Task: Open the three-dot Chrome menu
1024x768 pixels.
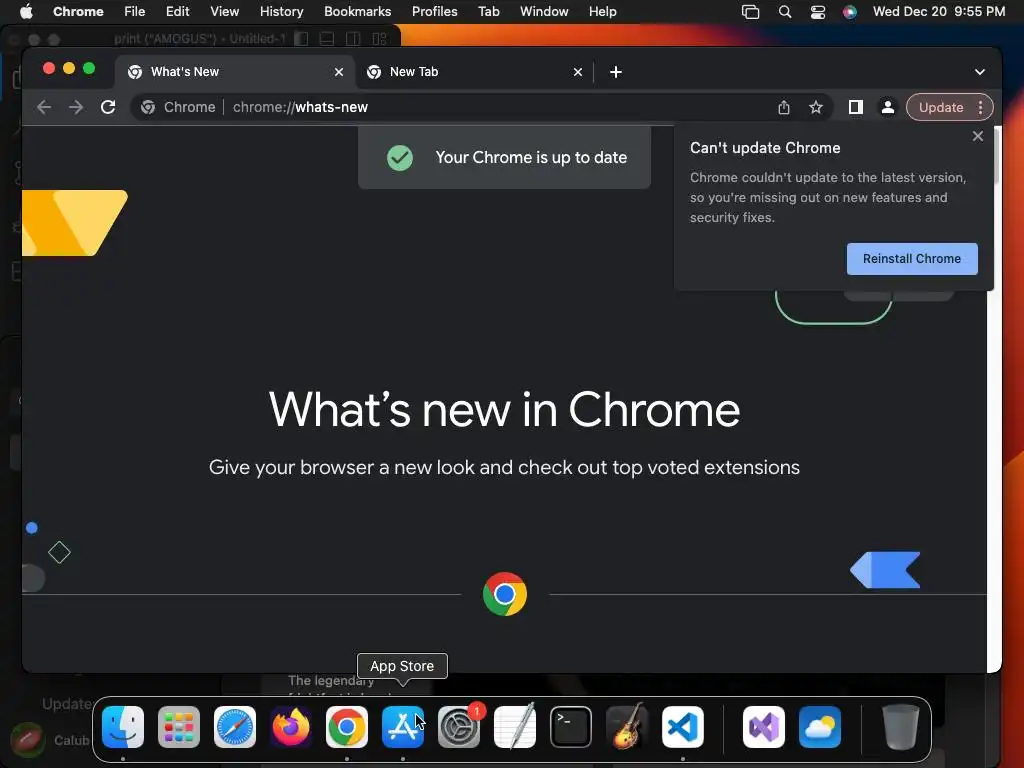Action: pos(980,107)
